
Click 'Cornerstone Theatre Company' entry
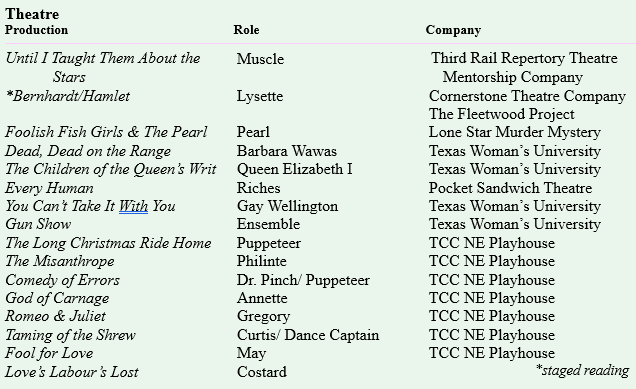pyautogui.click(x=527, y=96)
